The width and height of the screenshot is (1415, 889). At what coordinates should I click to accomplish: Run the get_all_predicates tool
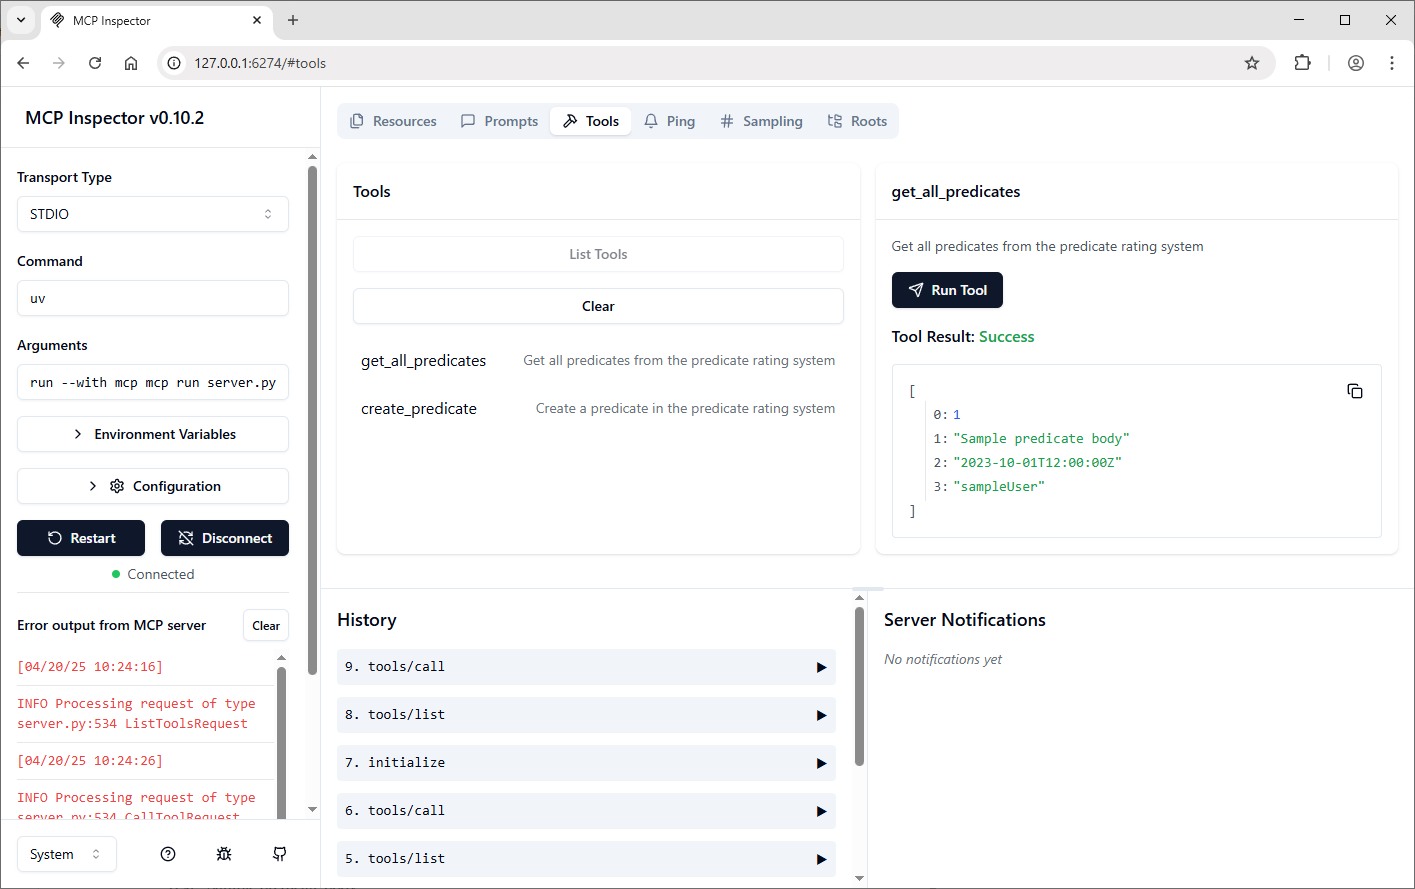point(947,290)
